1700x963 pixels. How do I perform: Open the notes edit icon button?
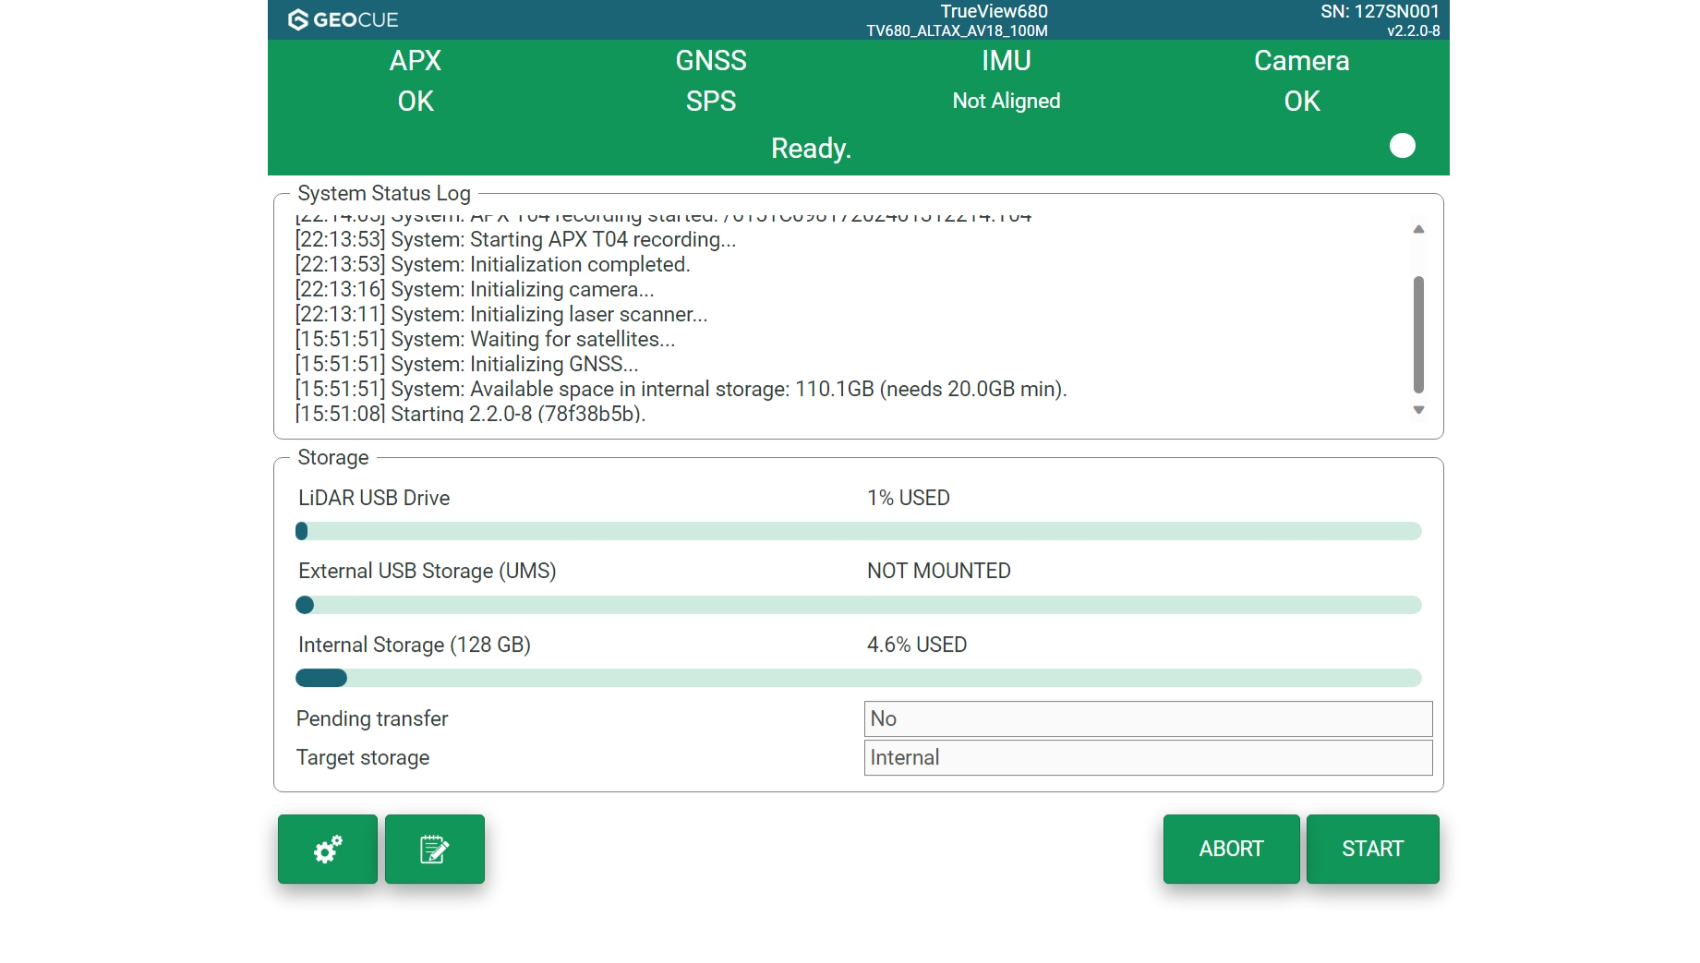(x=434, y=849)
